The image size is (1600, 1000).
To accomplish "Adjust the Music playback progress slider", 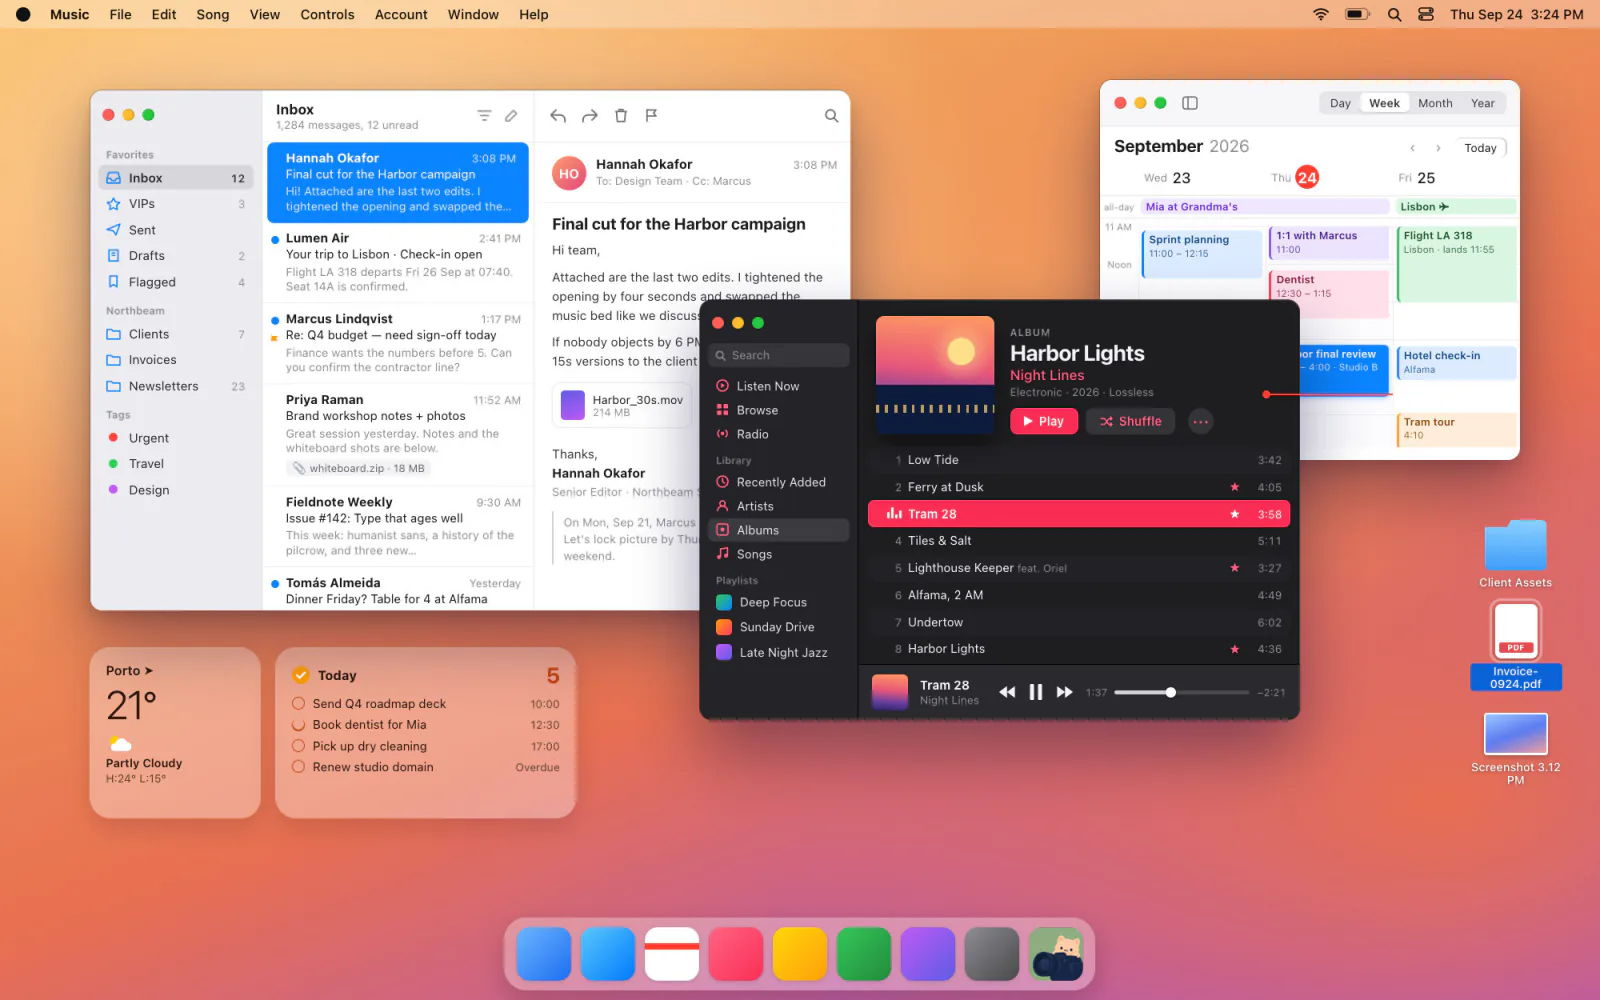I will pos(1181,692).
